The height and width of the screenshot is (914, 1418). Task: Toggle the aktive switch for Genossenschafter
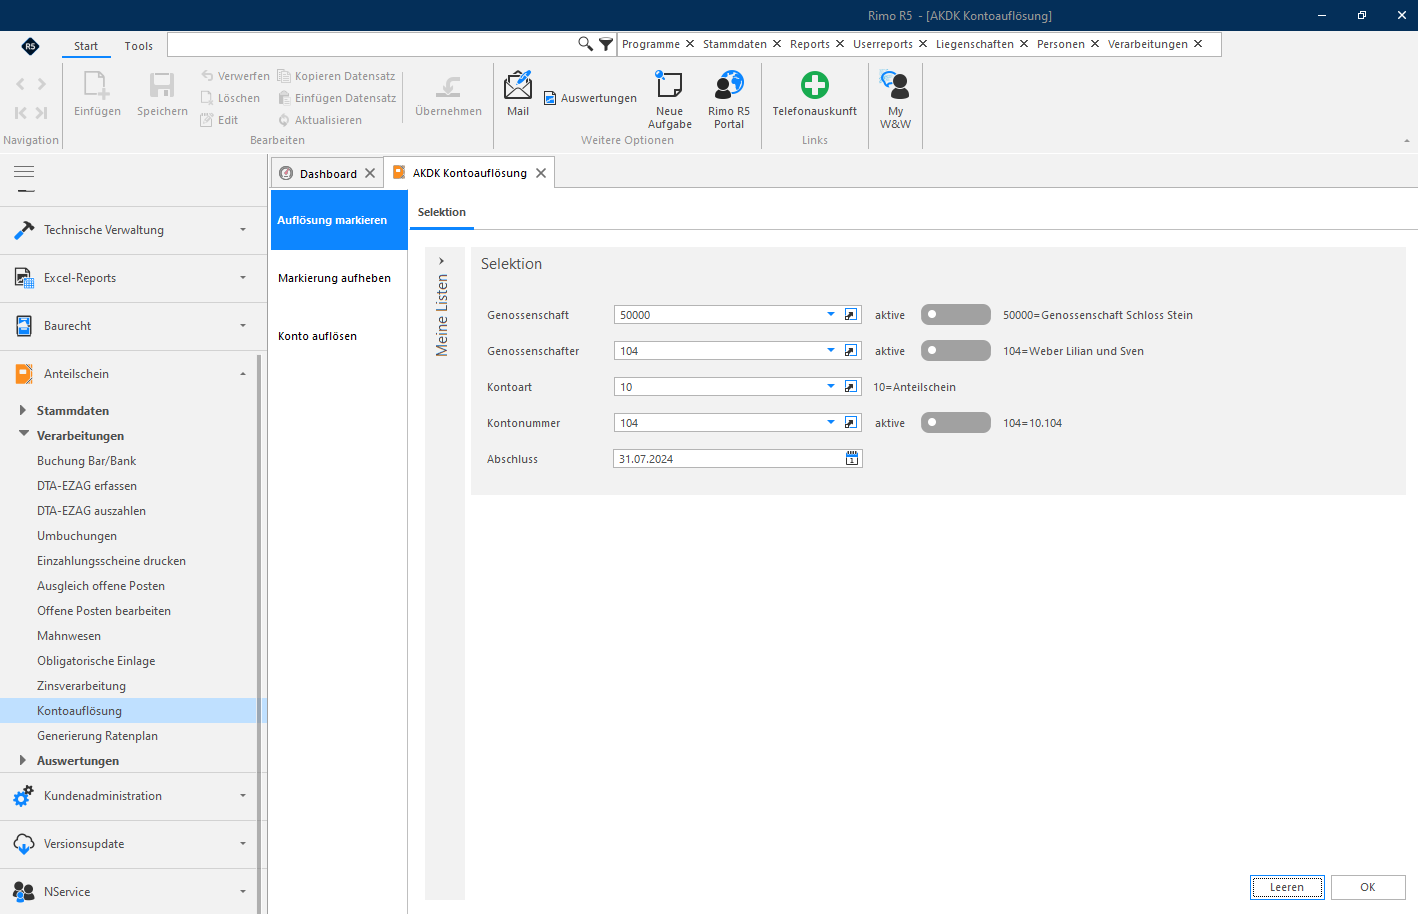pyautogui.click(x=956, y=351)
